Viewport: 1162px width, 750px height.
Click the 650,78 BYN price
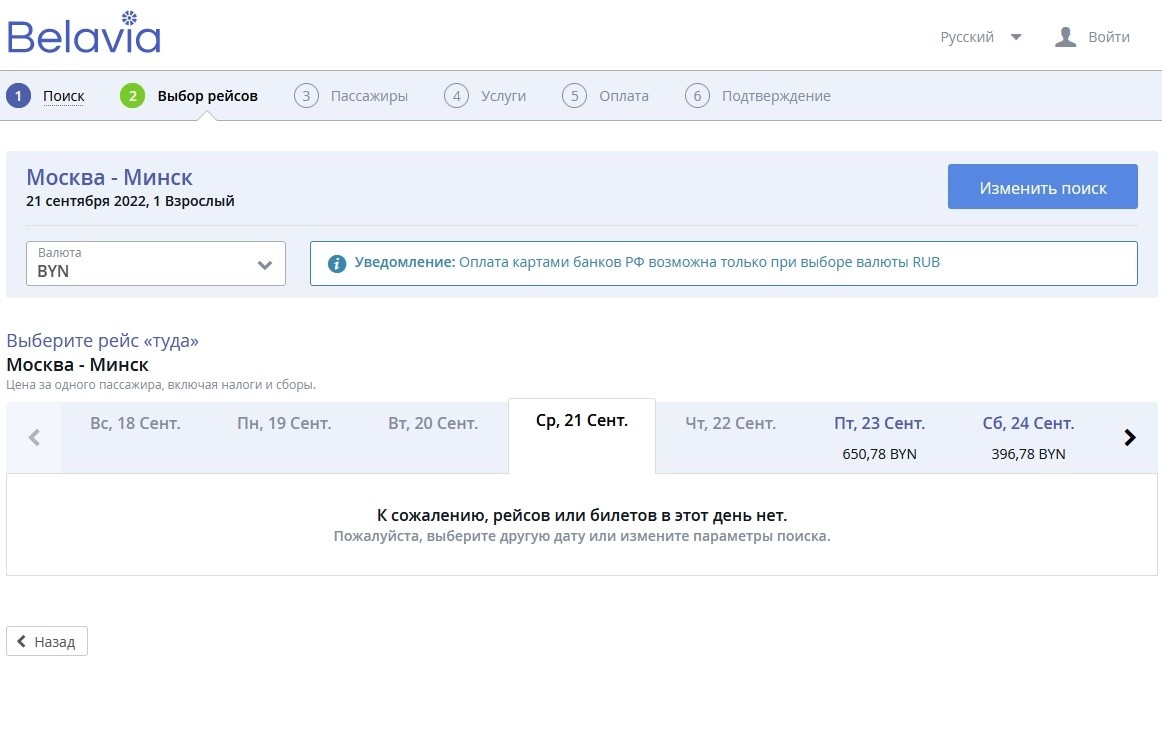click(880, 454)
